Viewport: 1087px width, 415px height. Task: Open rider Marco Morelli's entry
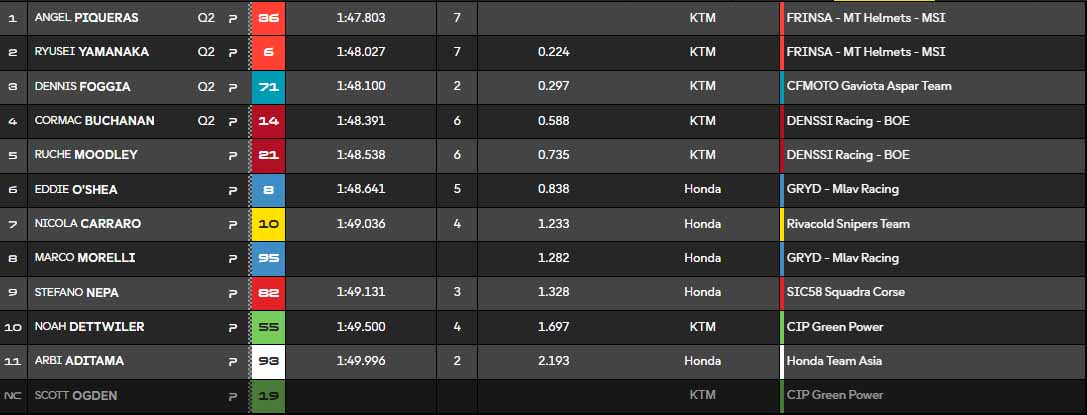(85, 258)
